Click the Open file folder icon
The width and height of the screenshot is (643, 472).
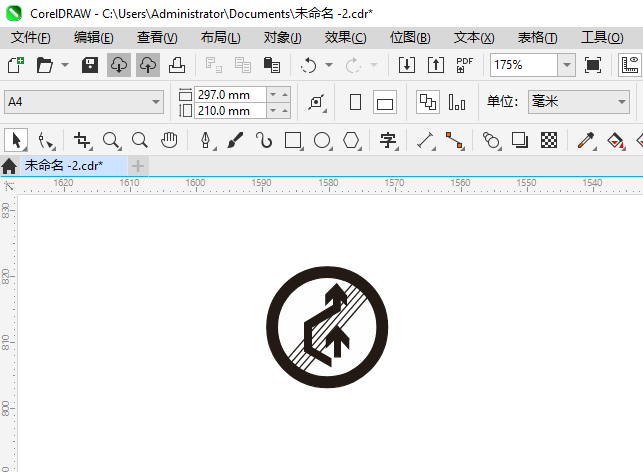pos(44,65)
